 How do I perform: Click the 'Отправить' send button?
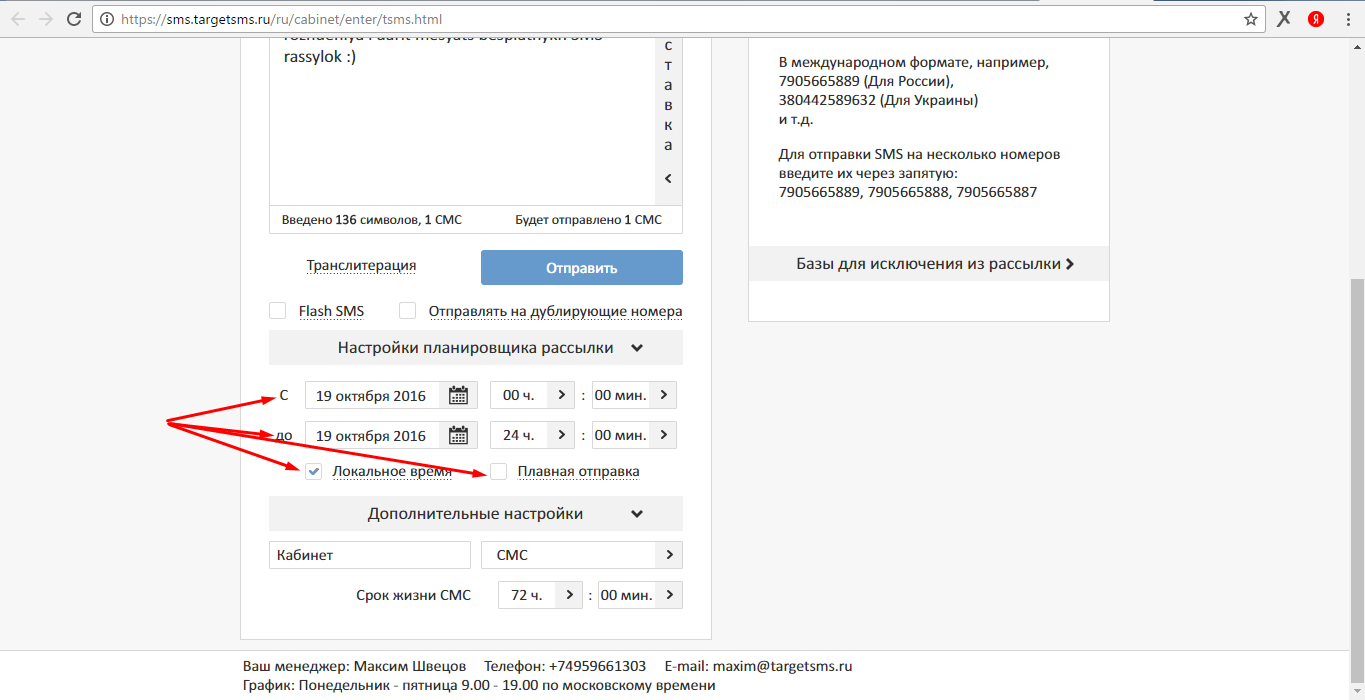click(x=582, y=268)
